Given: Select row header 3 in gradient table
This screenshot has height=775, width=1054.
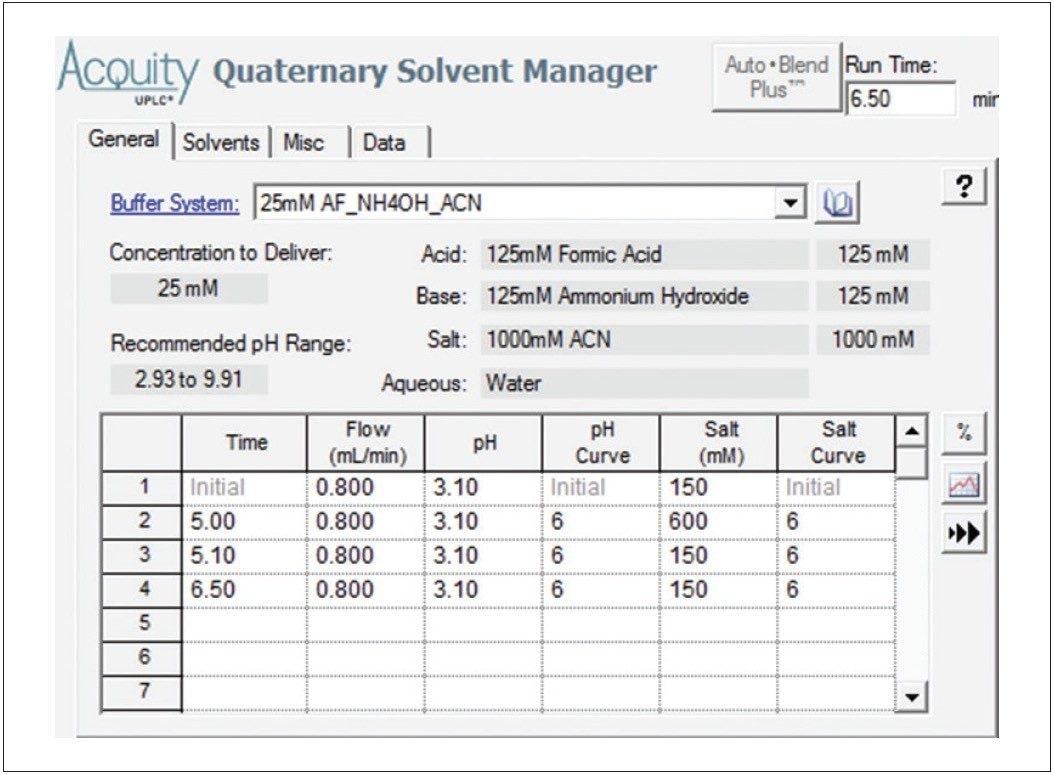Looking at the screenshot, I should pyautogui.click(x=143, y=556).
